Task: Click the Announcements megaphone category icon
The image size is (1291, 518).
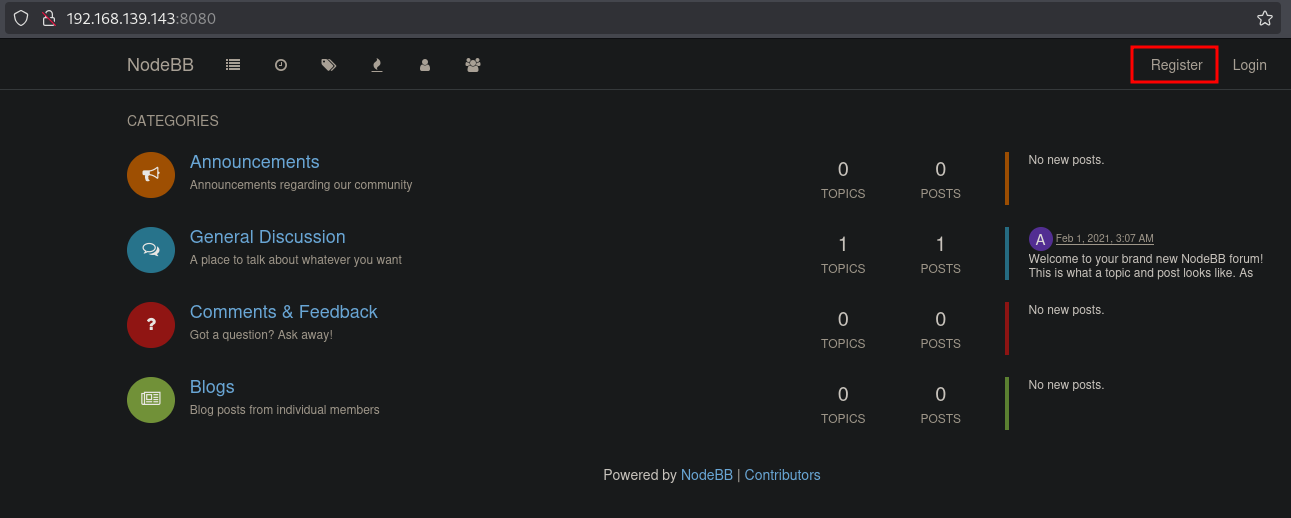Action: coord(151,174)
